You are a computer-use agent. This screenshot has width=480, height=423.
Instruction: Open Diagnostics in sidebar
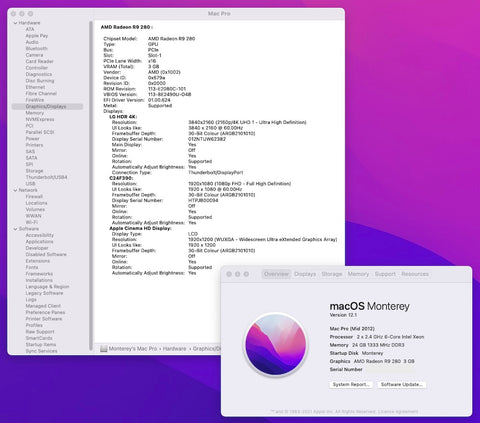(39, 74)
